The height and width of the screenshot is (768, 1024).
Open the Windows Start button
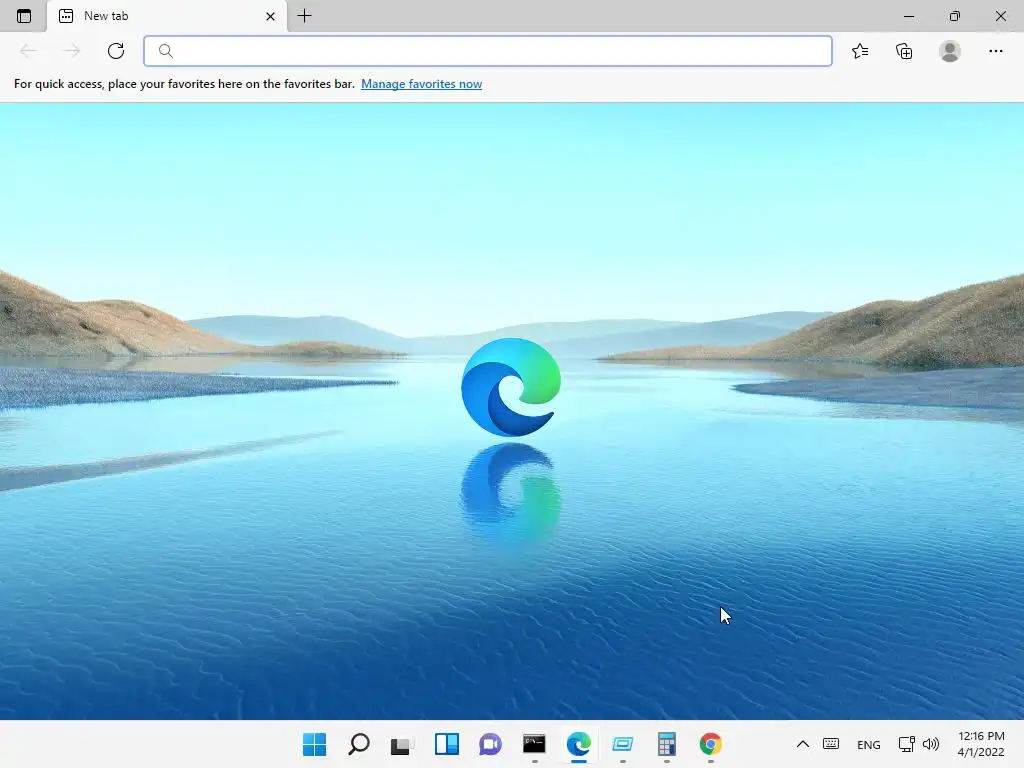tap(314, 744)
